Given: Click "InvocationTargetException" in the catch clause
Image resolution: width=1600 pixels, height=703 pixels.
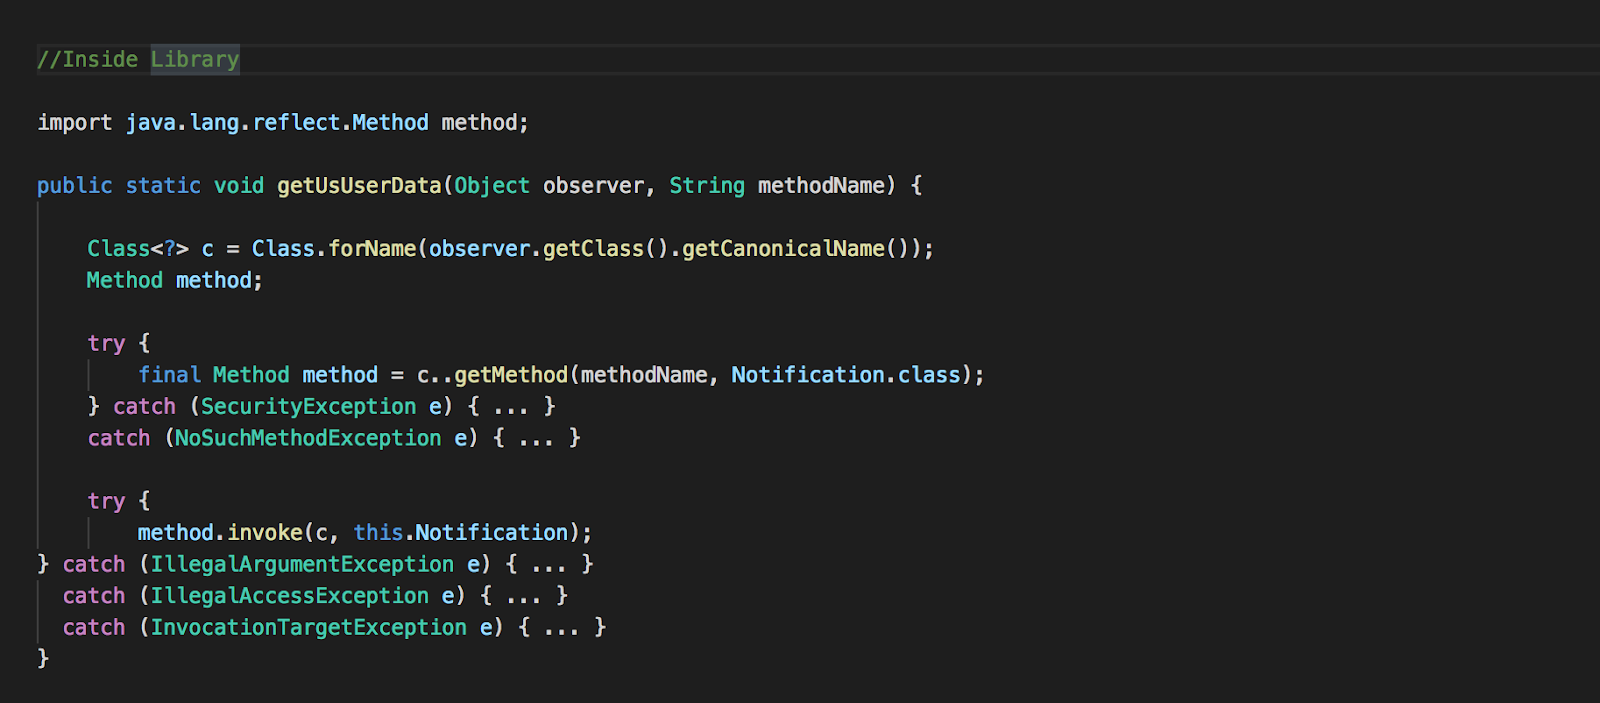Looking at the screenshot, I should tap(309, 627).
